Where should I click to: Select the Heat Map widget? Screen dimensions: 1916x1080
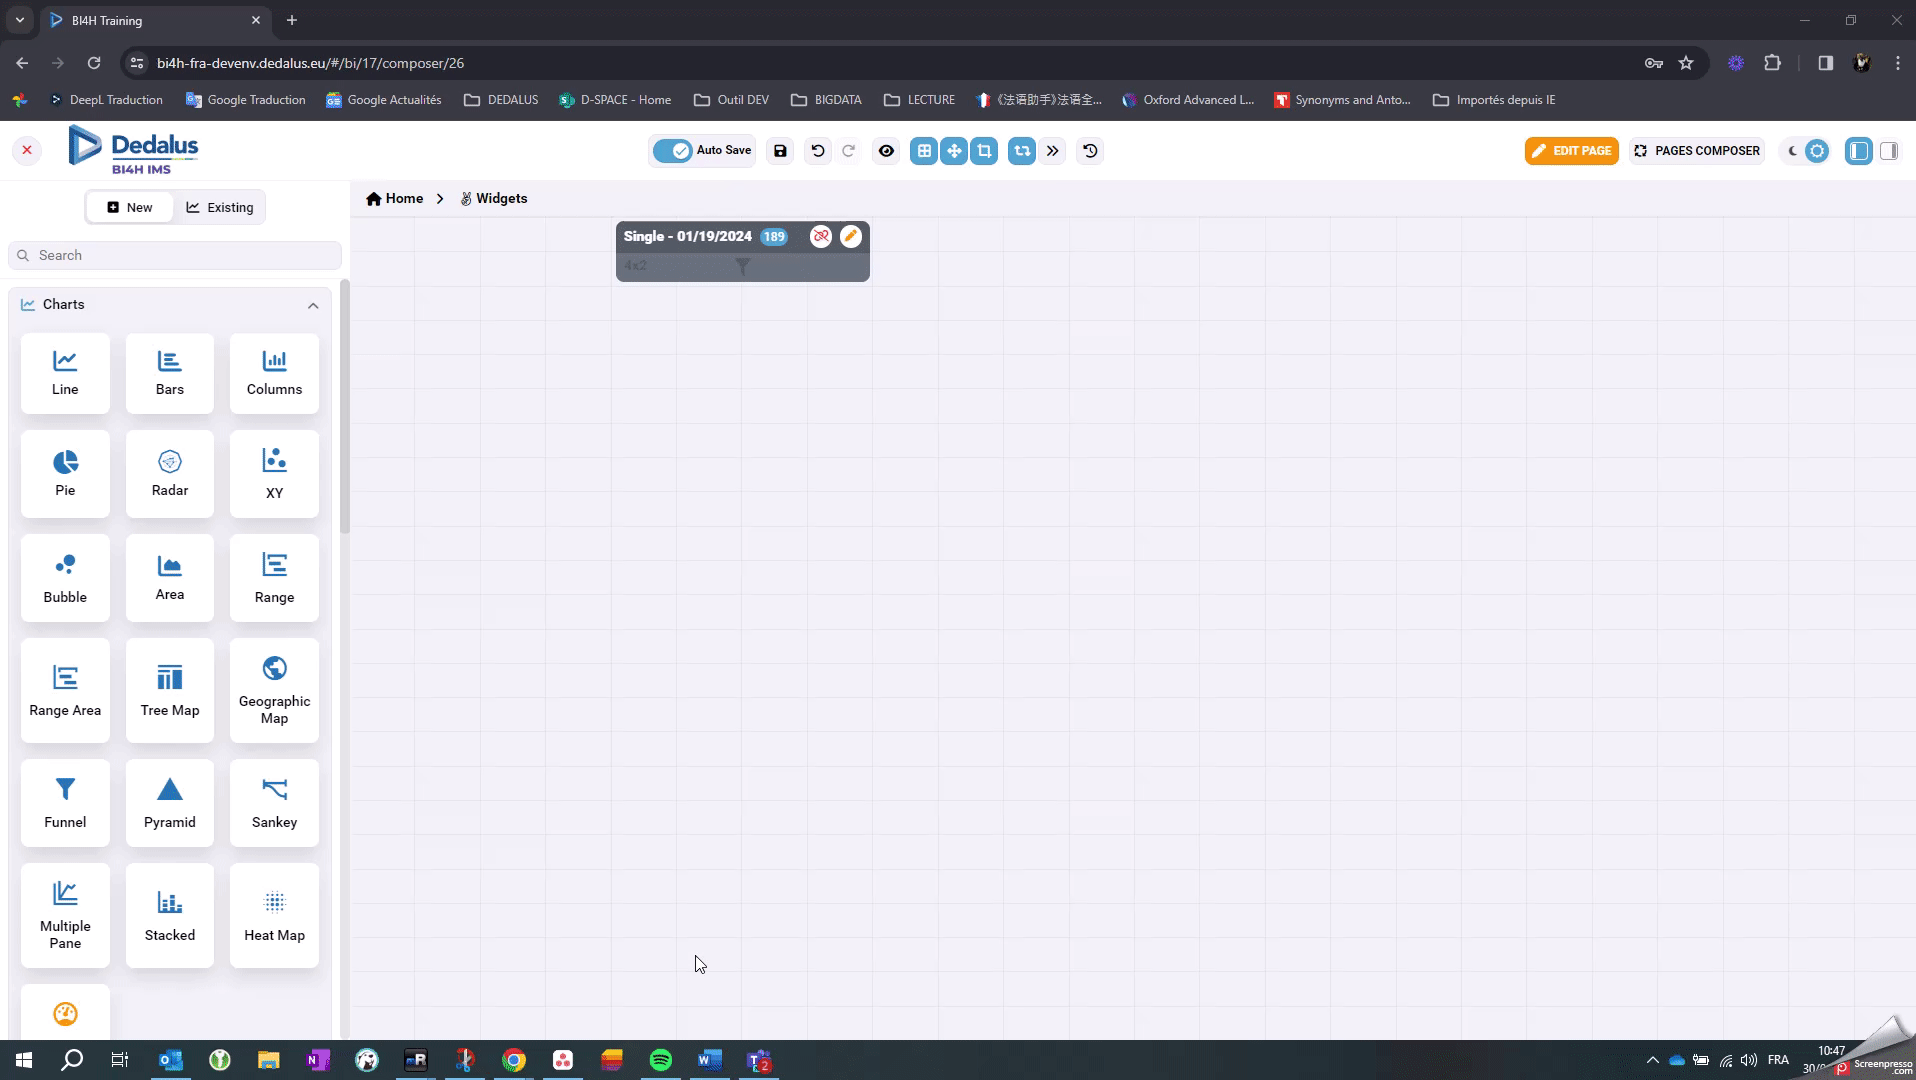pos(274,915)
